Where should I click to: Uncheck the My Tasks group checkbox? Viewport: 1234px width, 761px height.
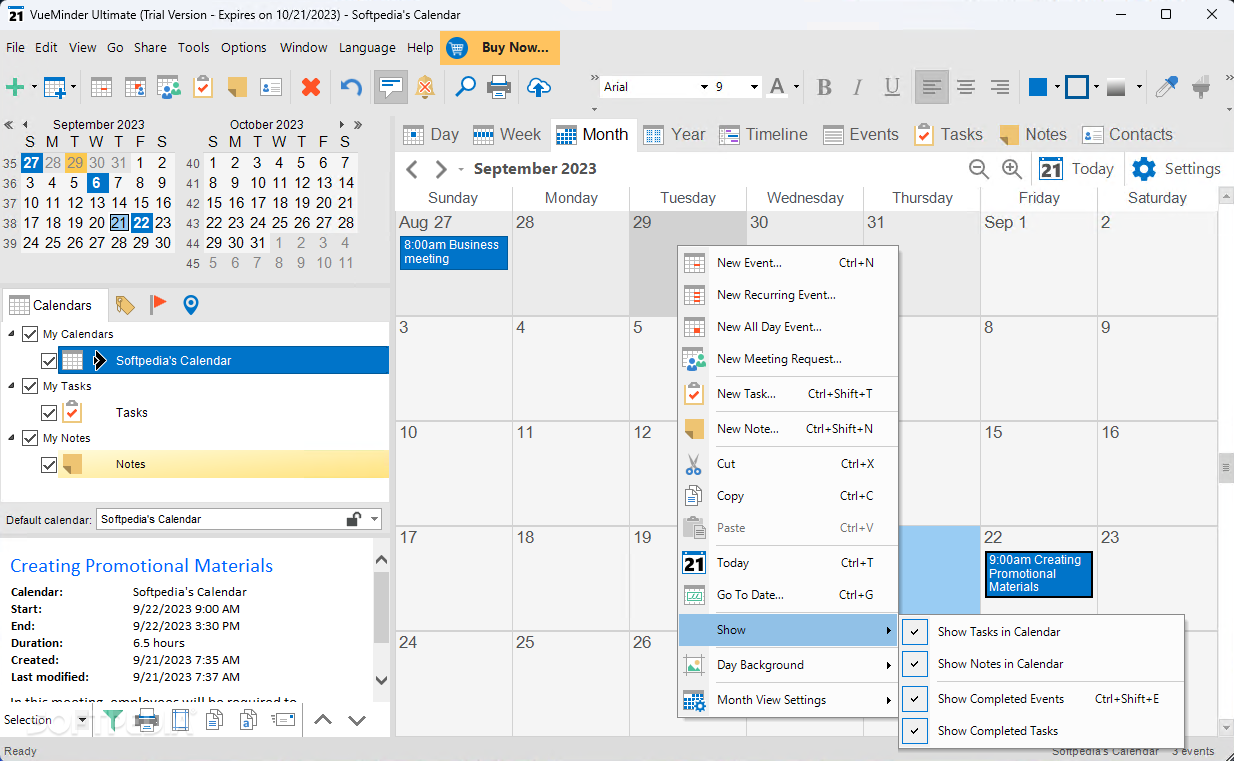(30, 386)
